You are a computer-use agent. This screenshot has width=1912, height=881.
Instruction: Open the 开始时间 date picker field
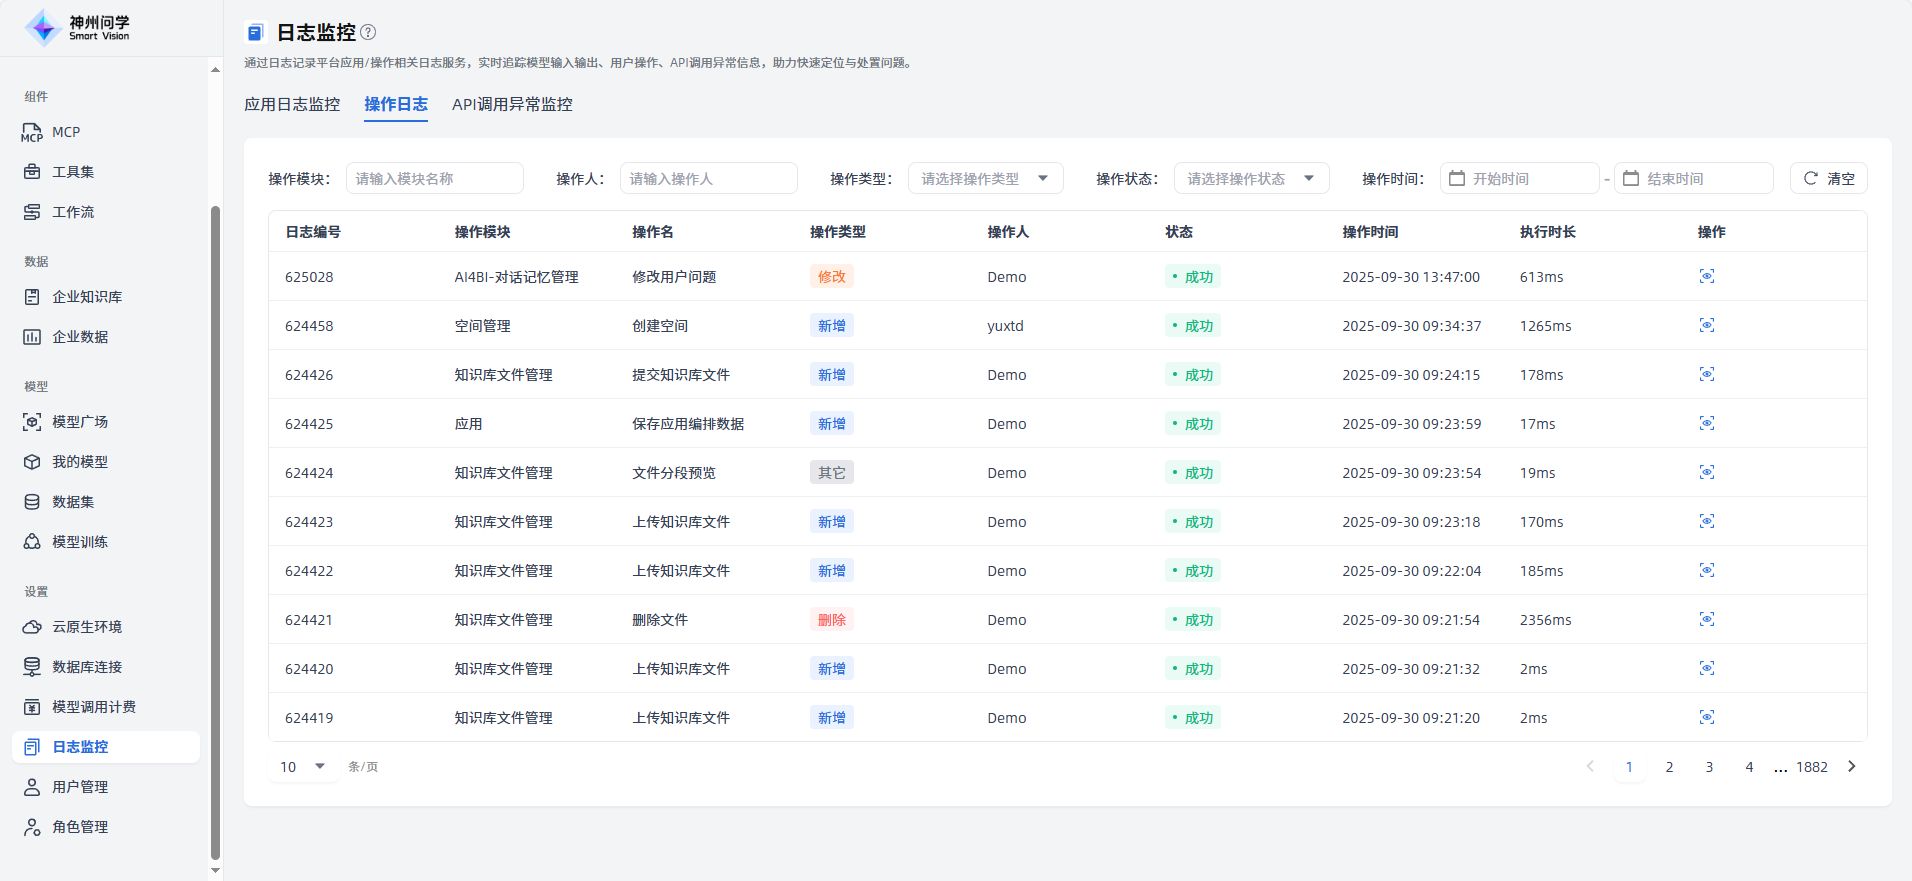point(1519,178)
